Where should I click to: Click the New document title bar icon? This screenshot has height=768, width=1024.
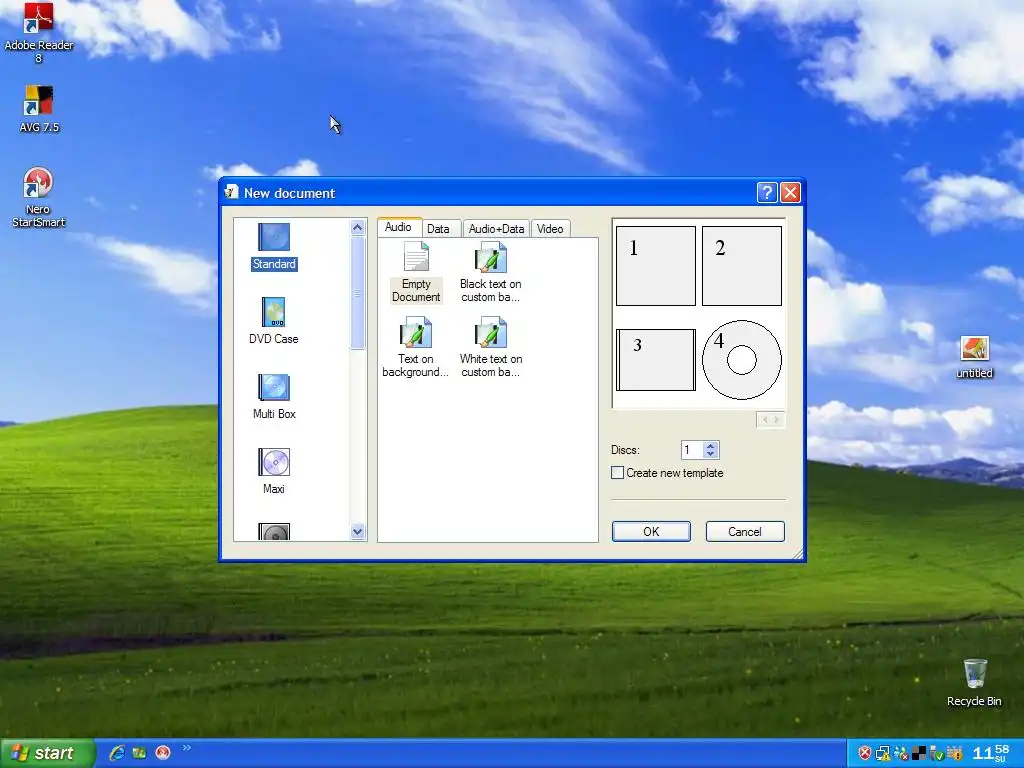pyautogui.click(x=231, y=192)
